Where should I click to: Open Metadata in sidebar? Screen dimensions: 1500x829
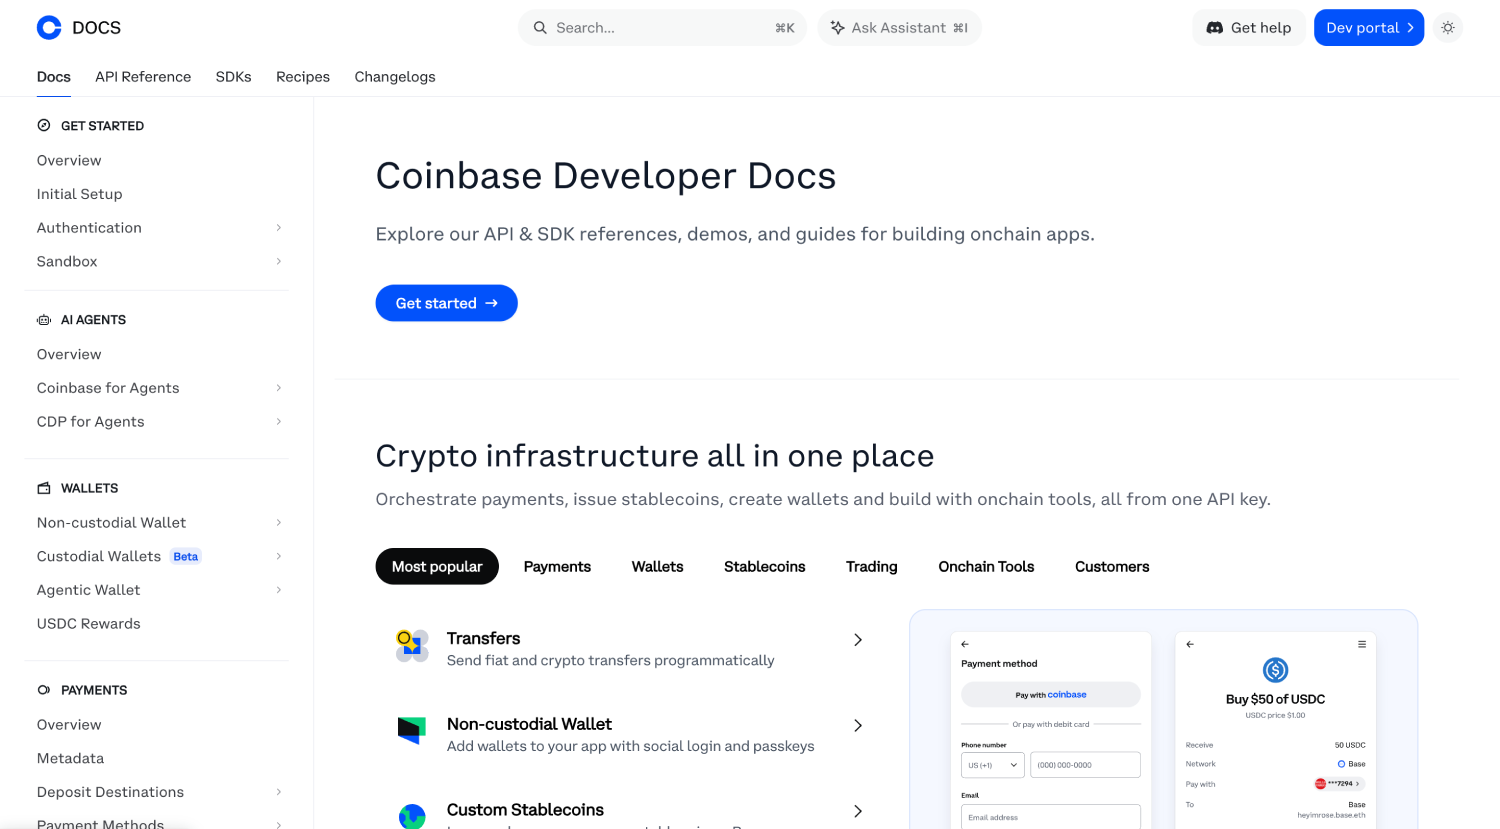click(70, 759)
